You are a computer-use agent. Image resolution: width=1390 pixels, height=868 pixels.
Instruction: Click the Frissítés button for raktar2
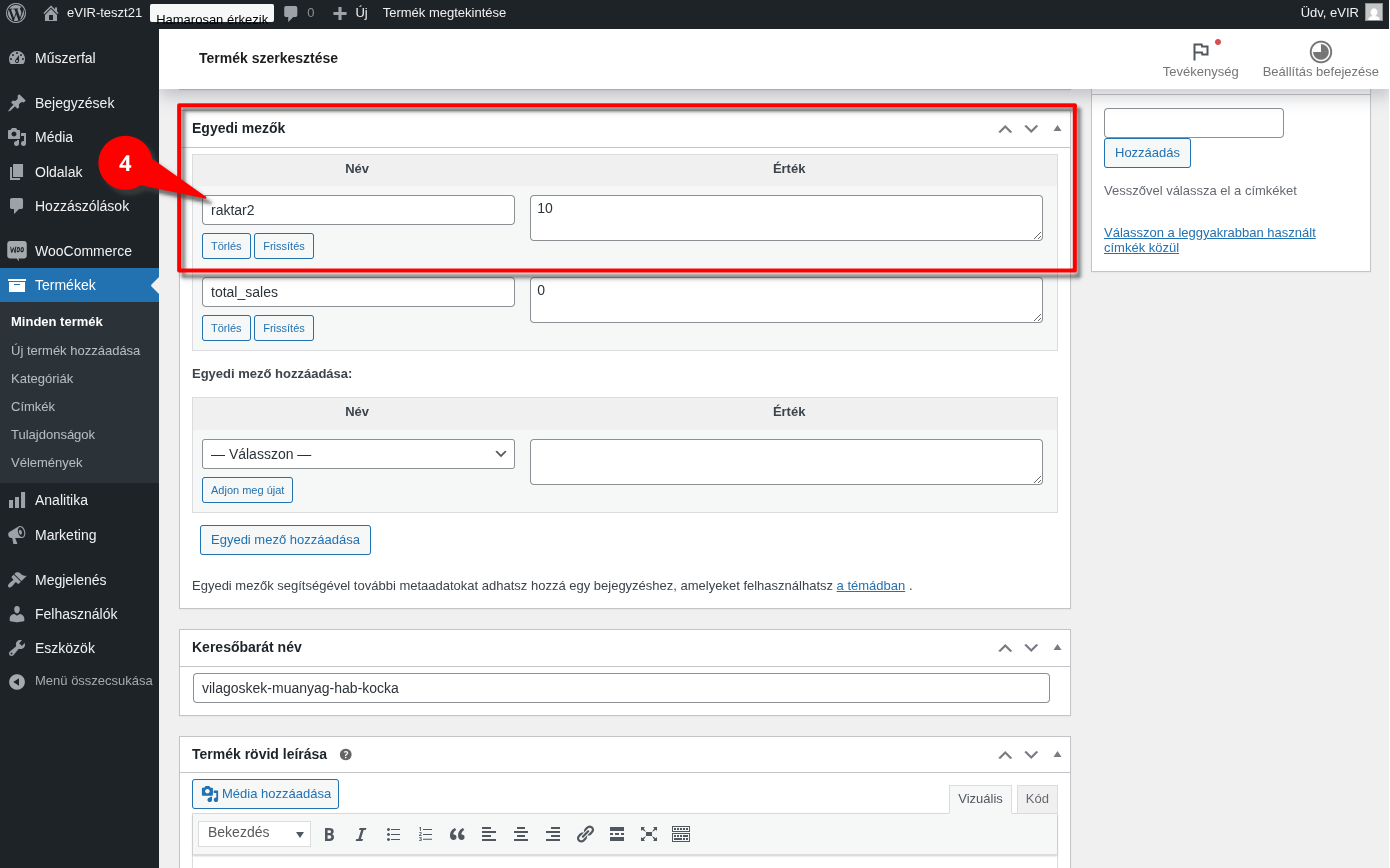coord(284,246)
